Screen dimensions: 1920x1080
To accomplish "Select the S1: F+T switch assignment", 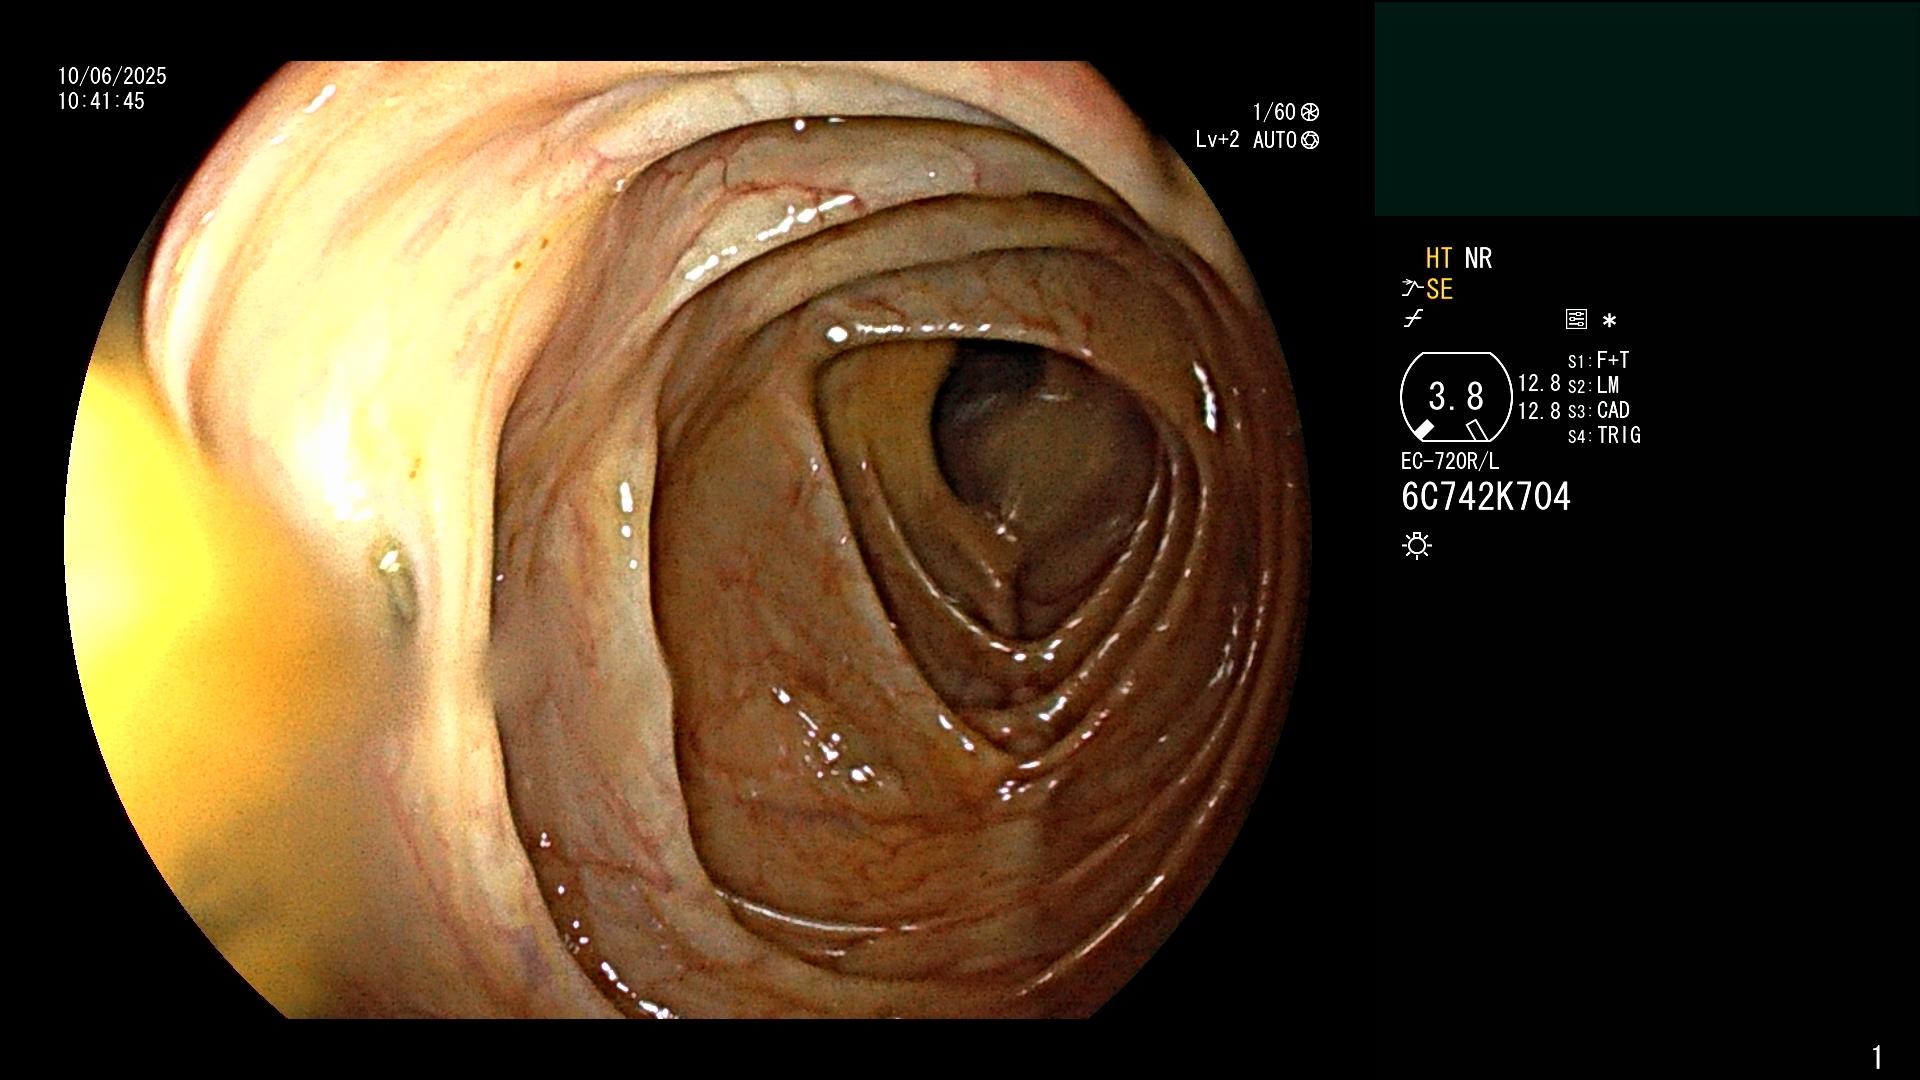I will pos(1598,360).
